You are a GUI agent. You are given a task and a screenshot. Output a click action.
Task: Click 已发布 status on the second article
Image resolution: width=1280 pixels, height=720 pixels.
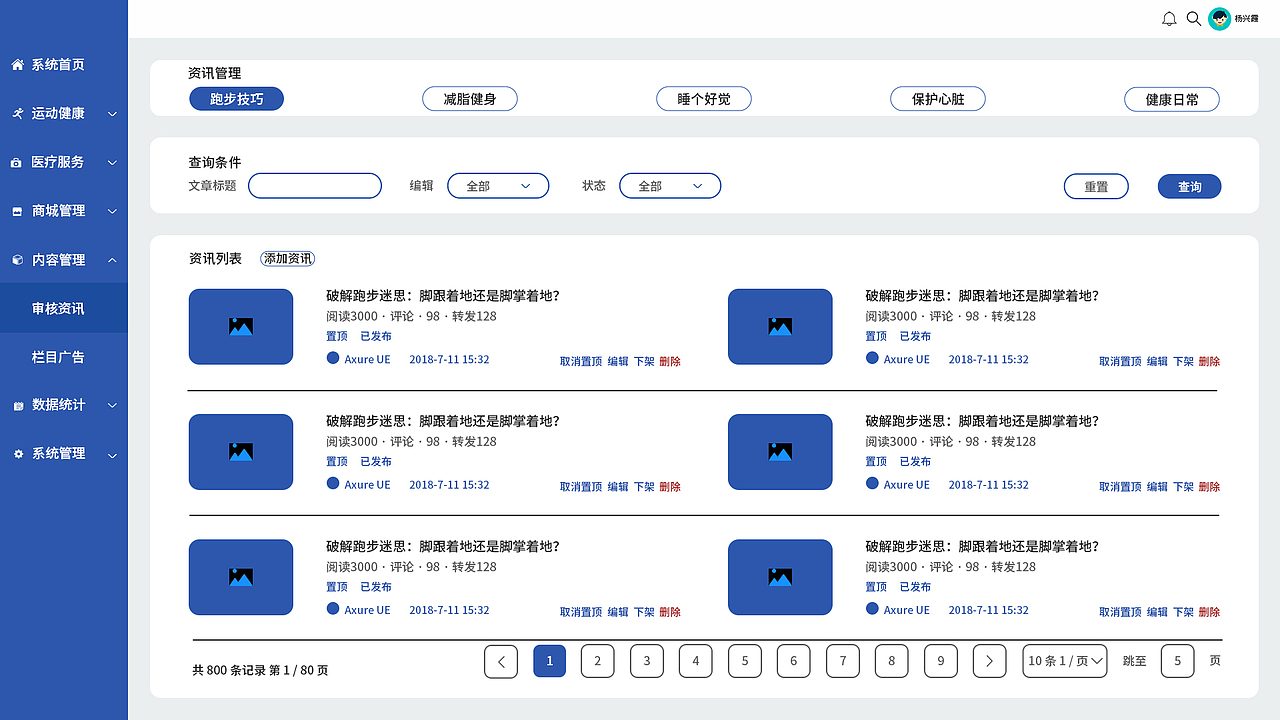(x=376, y=461)
